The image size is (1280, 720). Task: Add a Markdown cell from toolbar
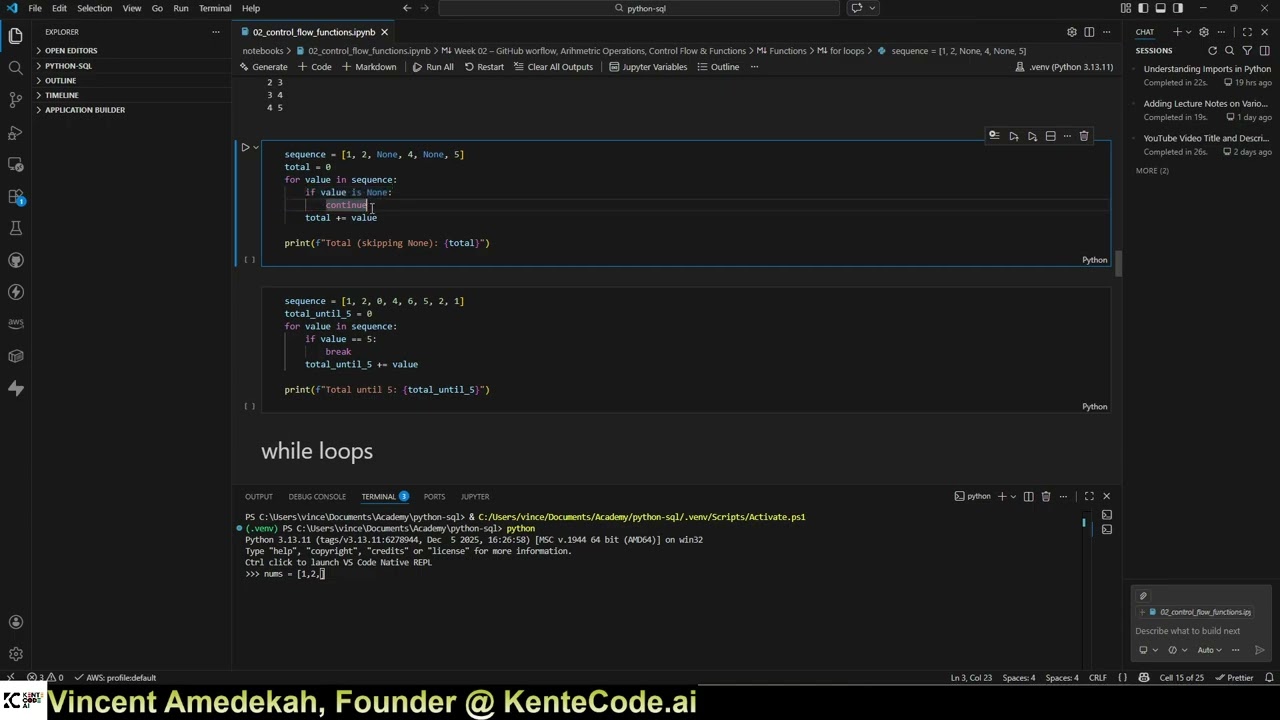[x=369, y=67]
